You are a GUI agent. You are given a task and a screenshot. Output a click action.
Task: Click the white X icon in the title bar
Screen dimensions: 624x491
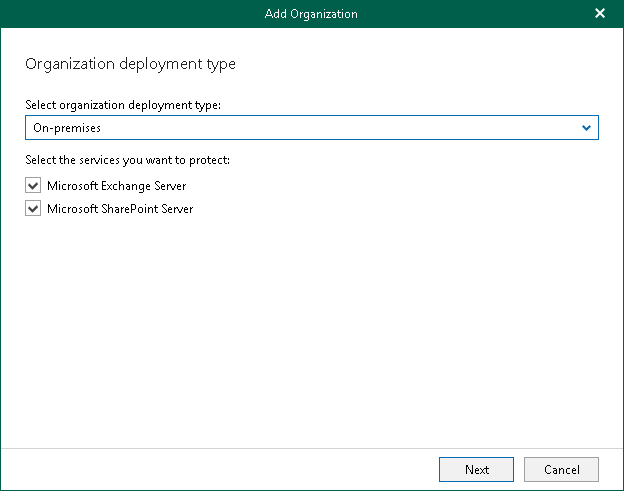(599, 13)
